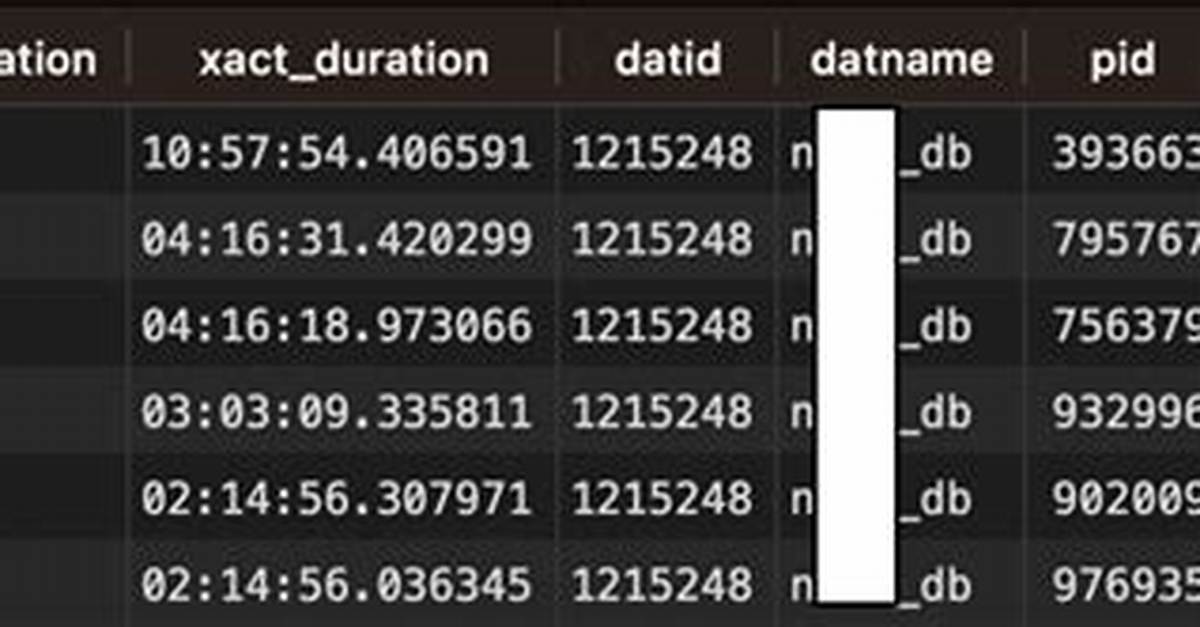Select xact_duration cell 03:03:09.335811
The width and height of the screenshot is (1200, 627).
336,413
